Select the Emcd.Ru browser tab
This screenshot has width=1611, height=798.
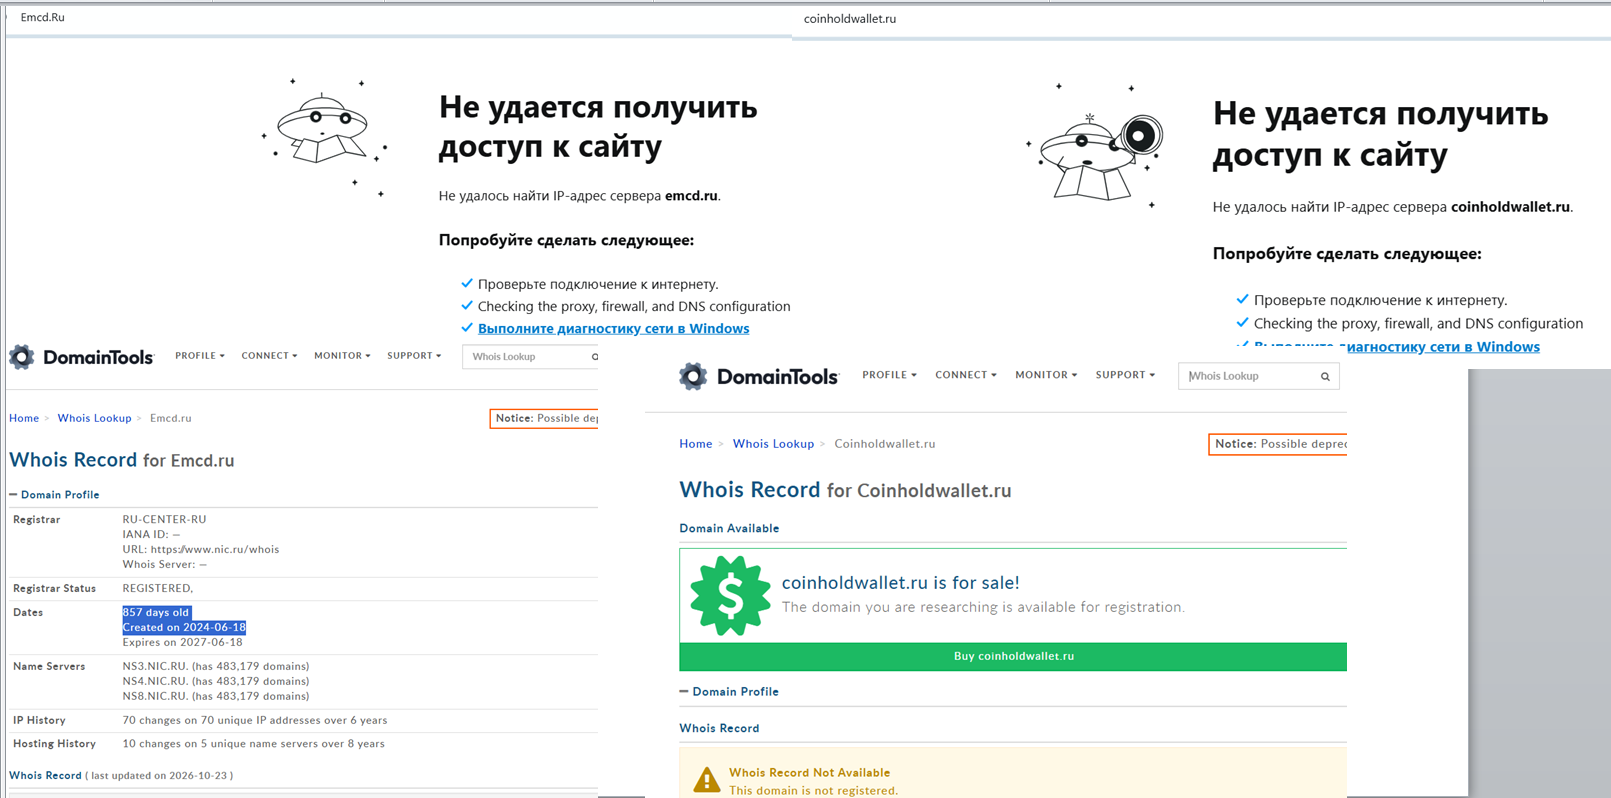[x=43, y=17]
